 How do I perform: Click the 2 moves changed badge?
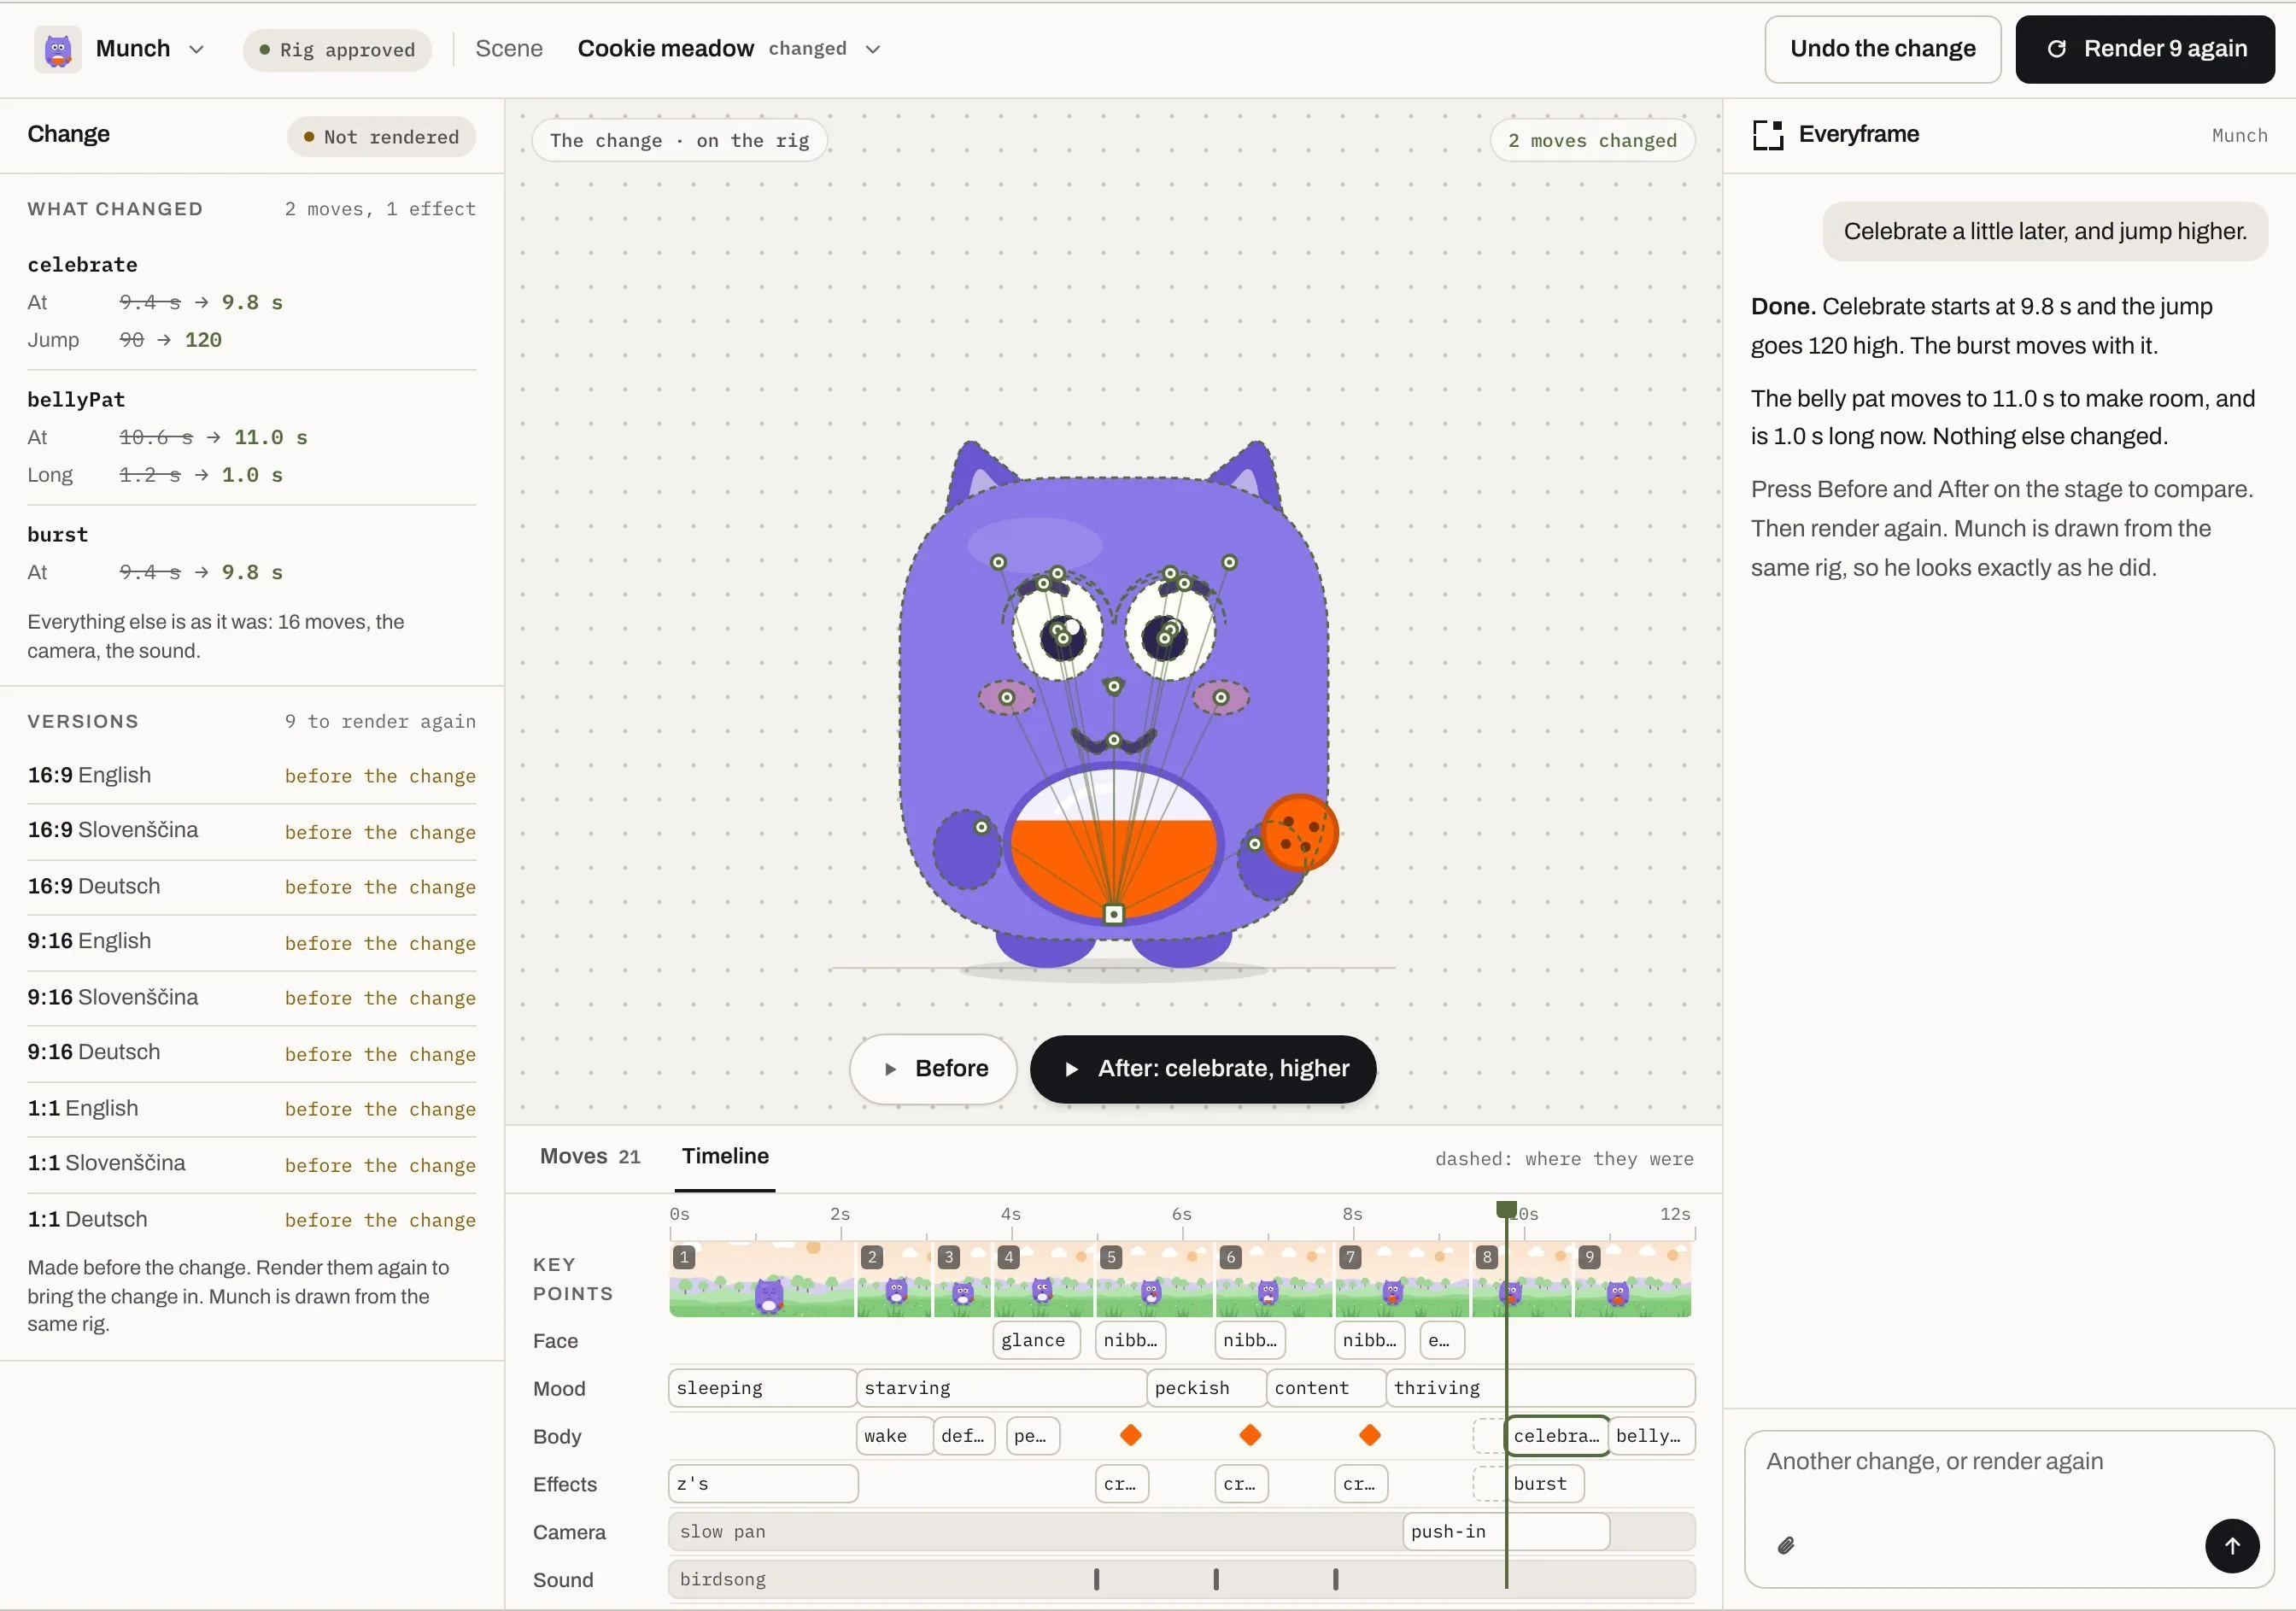[x=1592, y=140]
